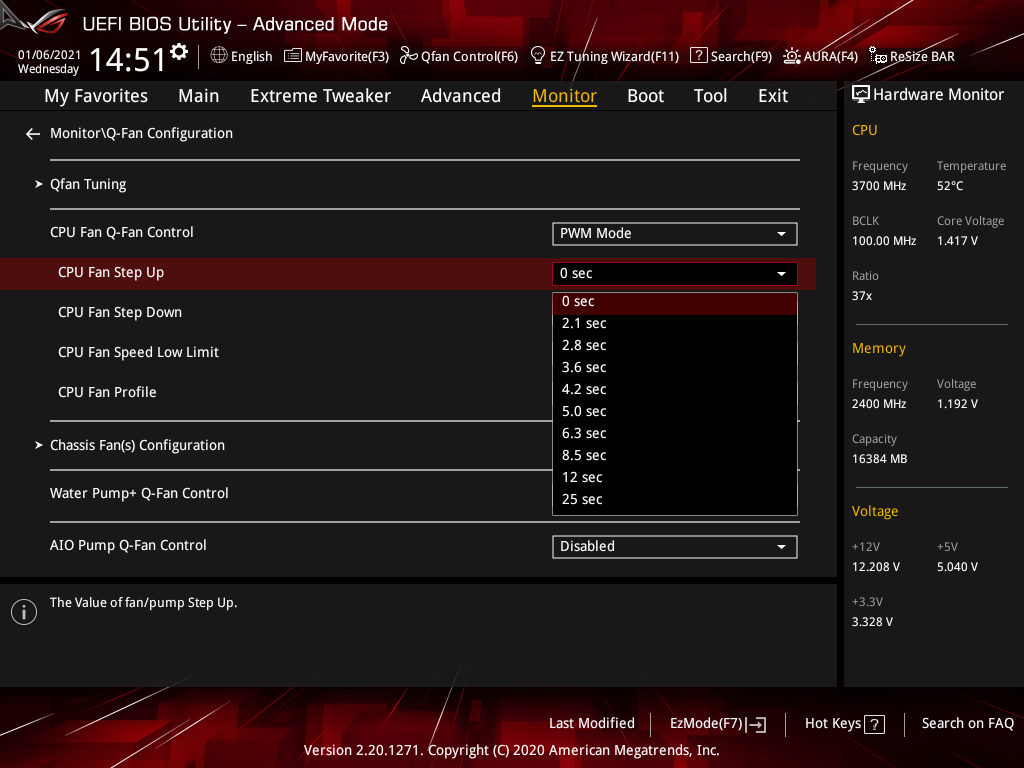
Task: Open CPU Fan Q-Fan Control PWM Mode dropdown
Action: (x=675, y=234)
